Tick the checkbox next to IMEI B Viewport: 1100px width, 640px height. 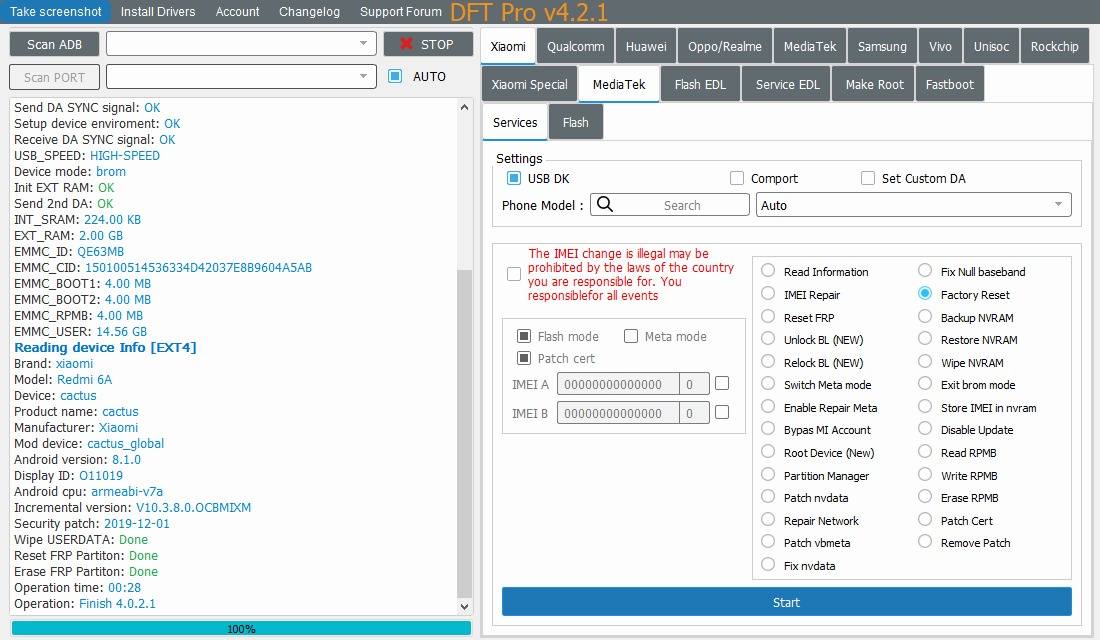tap(722, 412)
